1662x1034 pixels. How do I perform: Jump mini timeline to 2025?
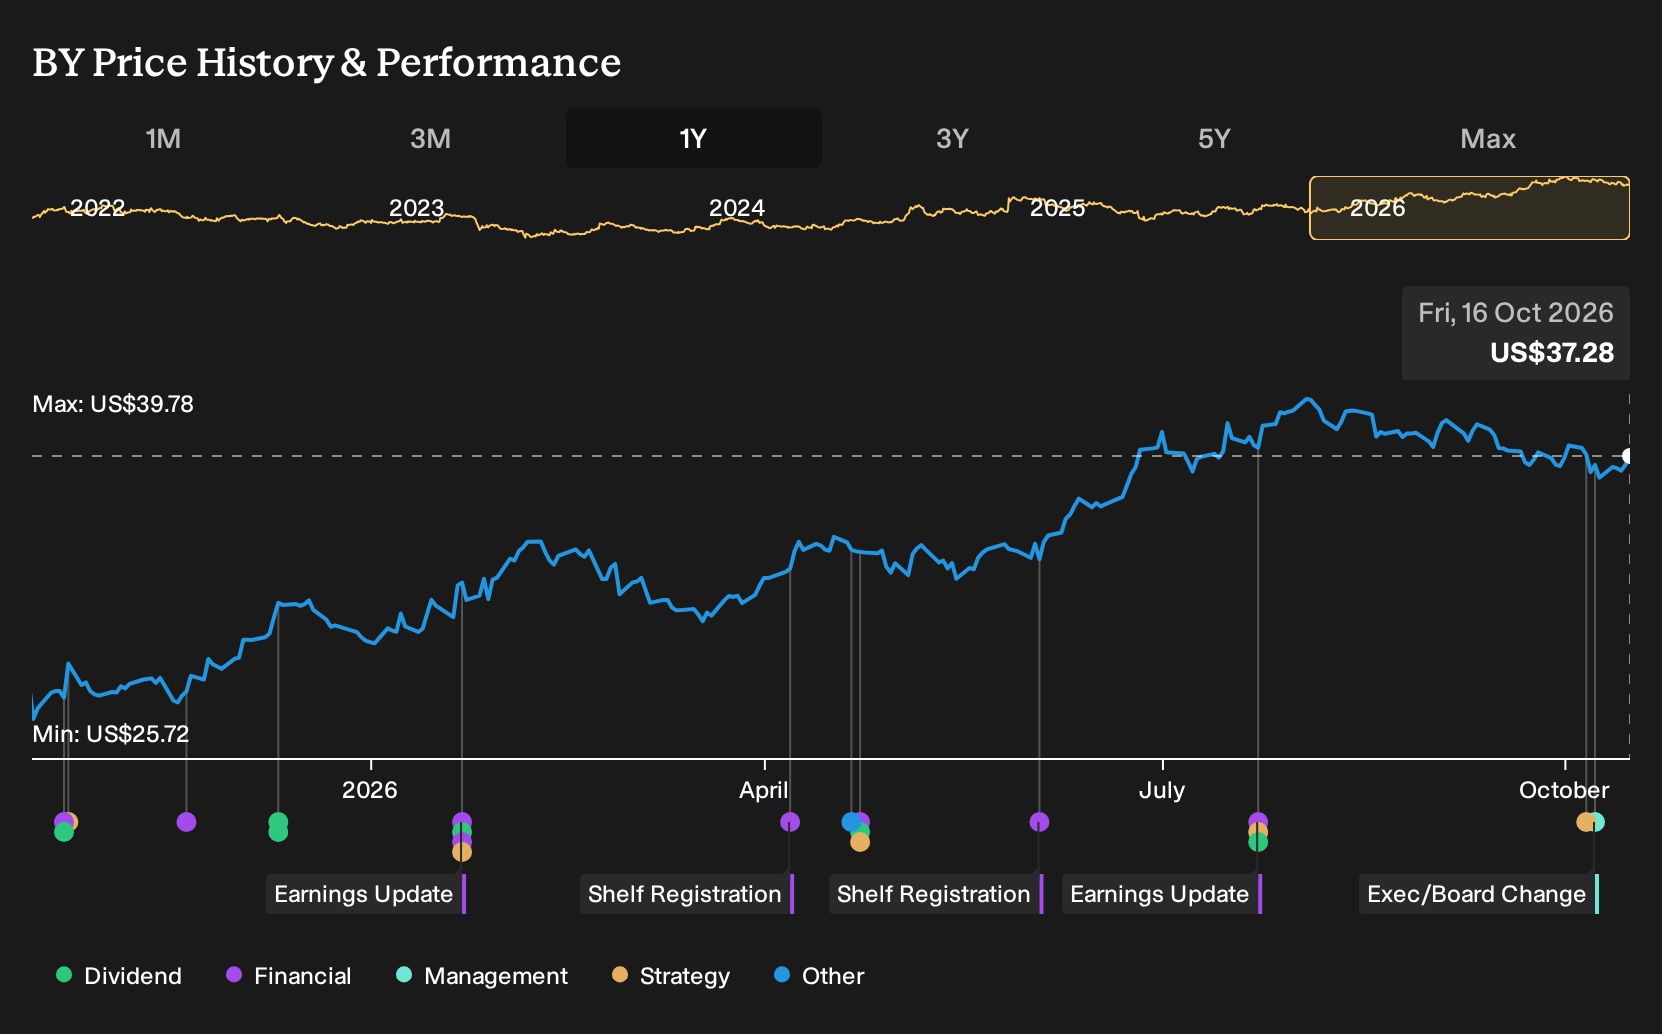pyautogui.click(x=1058, y=208)
